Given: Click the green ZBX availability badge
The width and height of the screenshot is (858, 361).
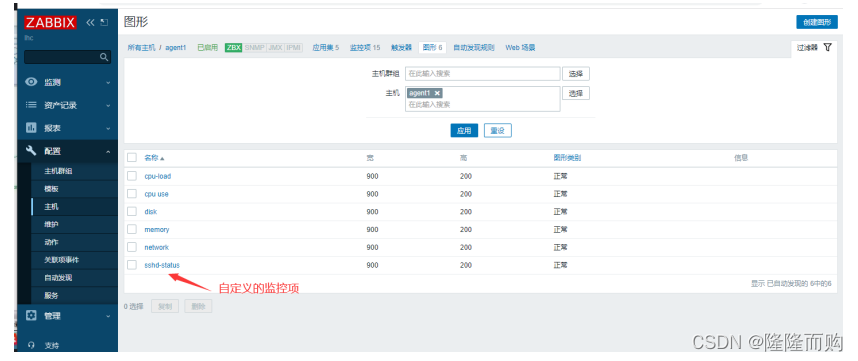Looking at the screenshot, I should 234,48.
